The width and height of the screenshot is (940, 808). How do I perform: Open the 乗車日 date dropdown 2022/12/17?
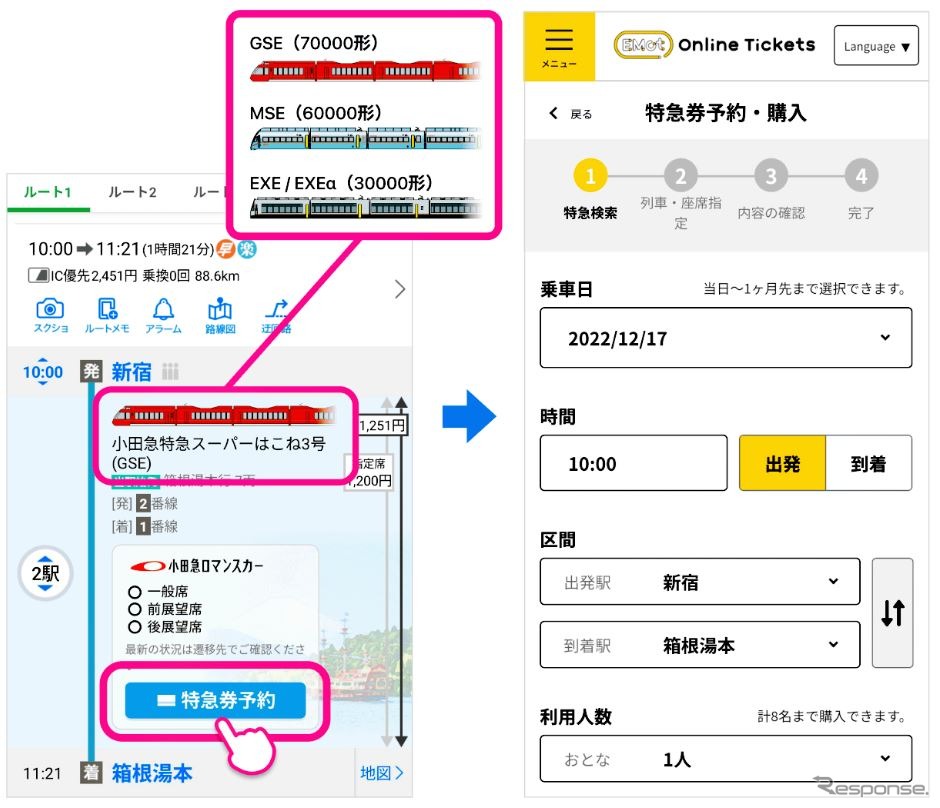[x=725, y=338]
